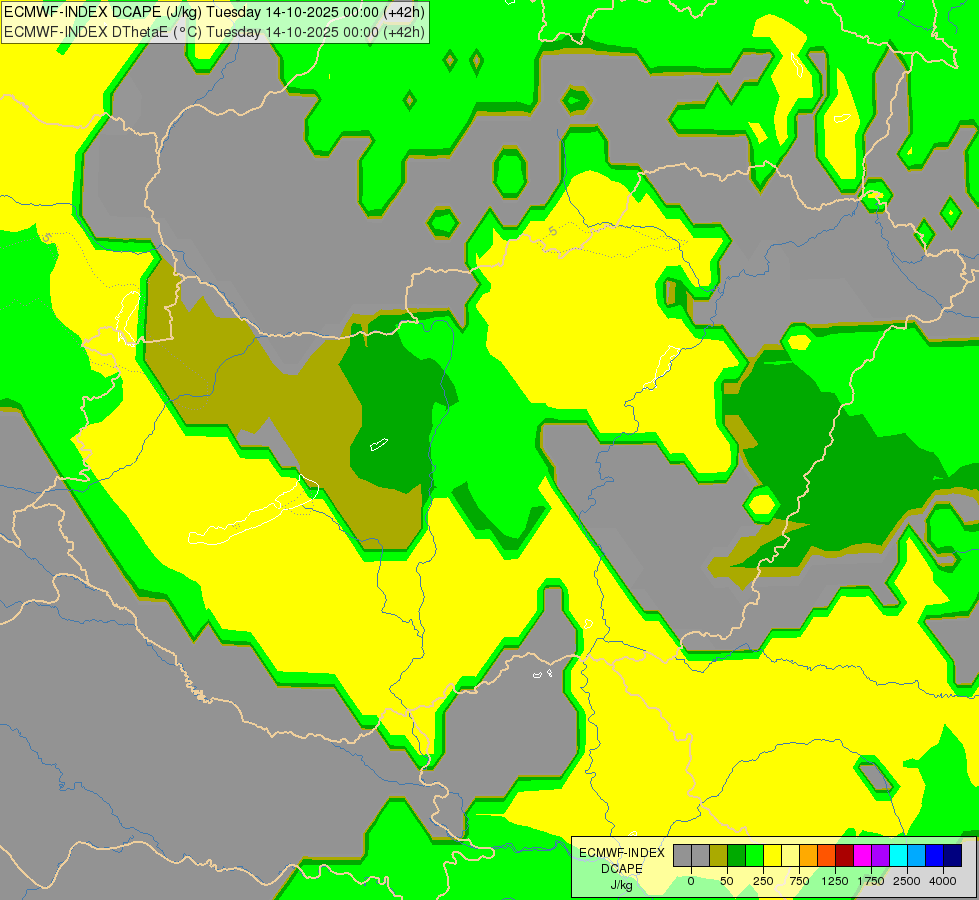
Task: Click the orange legend swatch after 750
Action: coord(809,855)
